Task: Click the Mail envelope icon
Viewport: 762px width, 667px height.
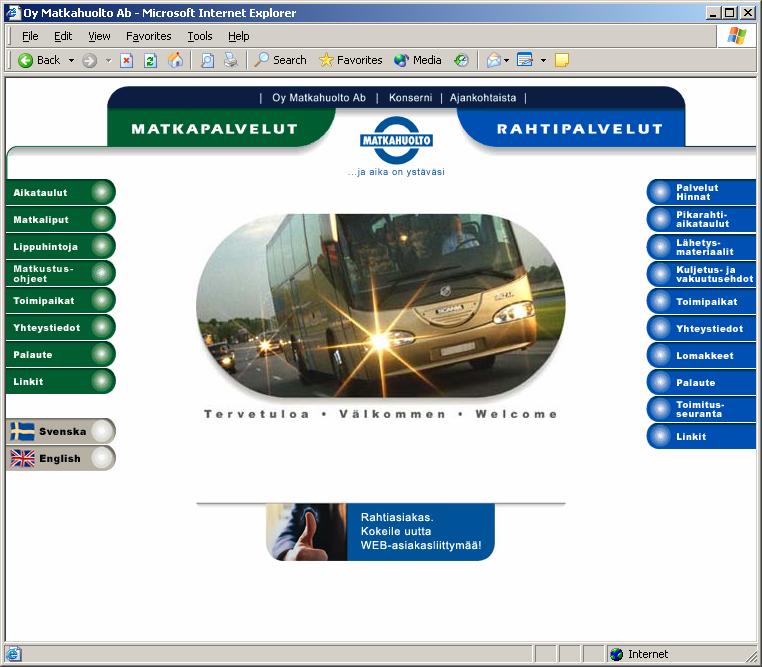Action: tap(493, 60)
